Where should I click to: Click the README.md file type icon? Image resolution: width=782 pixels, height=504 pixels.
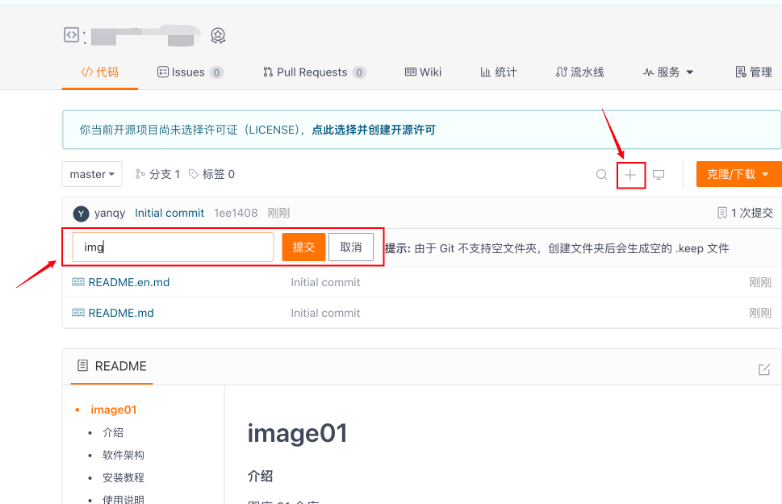(x=78, y=313)
